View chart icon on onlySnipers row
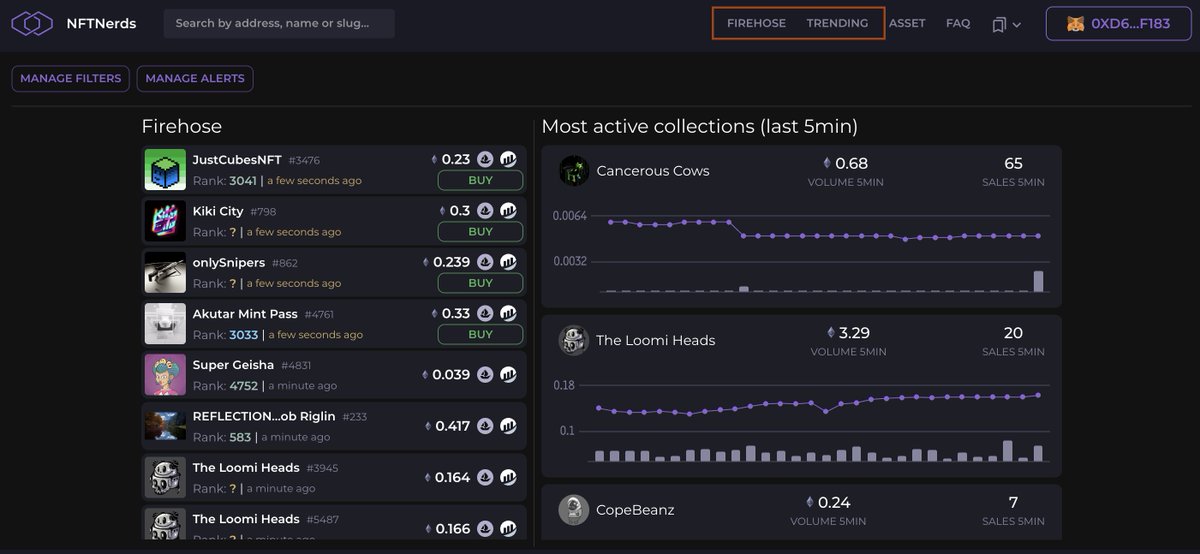 pyautogui.click(x=508, y=262)
